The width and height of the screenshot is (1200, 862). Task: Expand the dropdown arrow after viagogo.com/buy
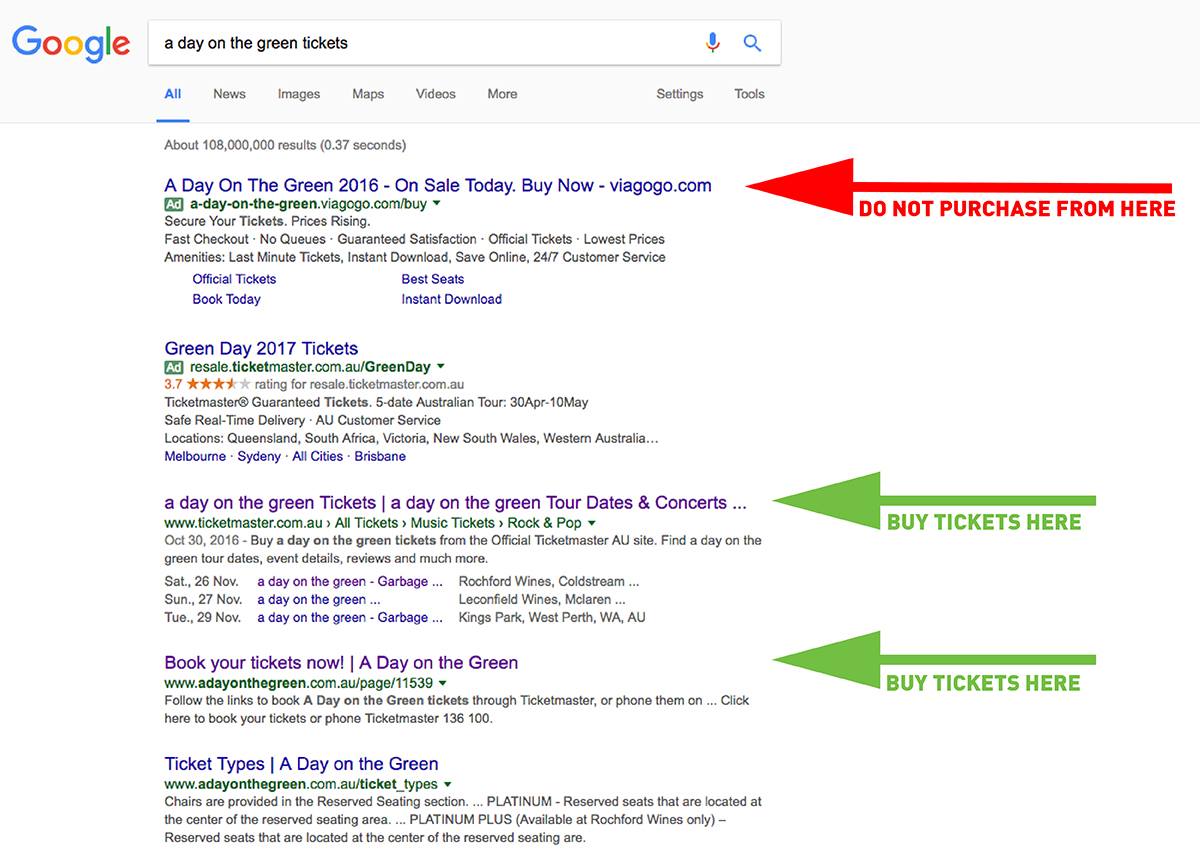pyautogui.click(x=437, y=204)
